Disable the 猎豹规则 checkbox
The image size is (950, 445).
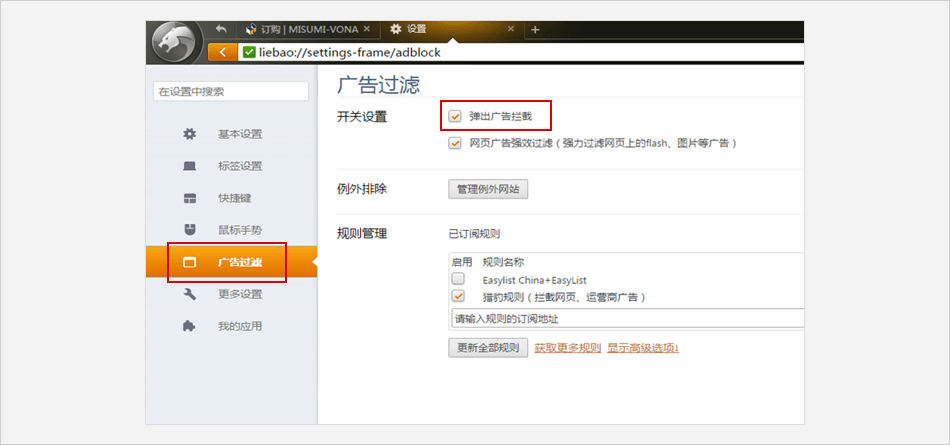pyautogui.click(x=458, y=296)
